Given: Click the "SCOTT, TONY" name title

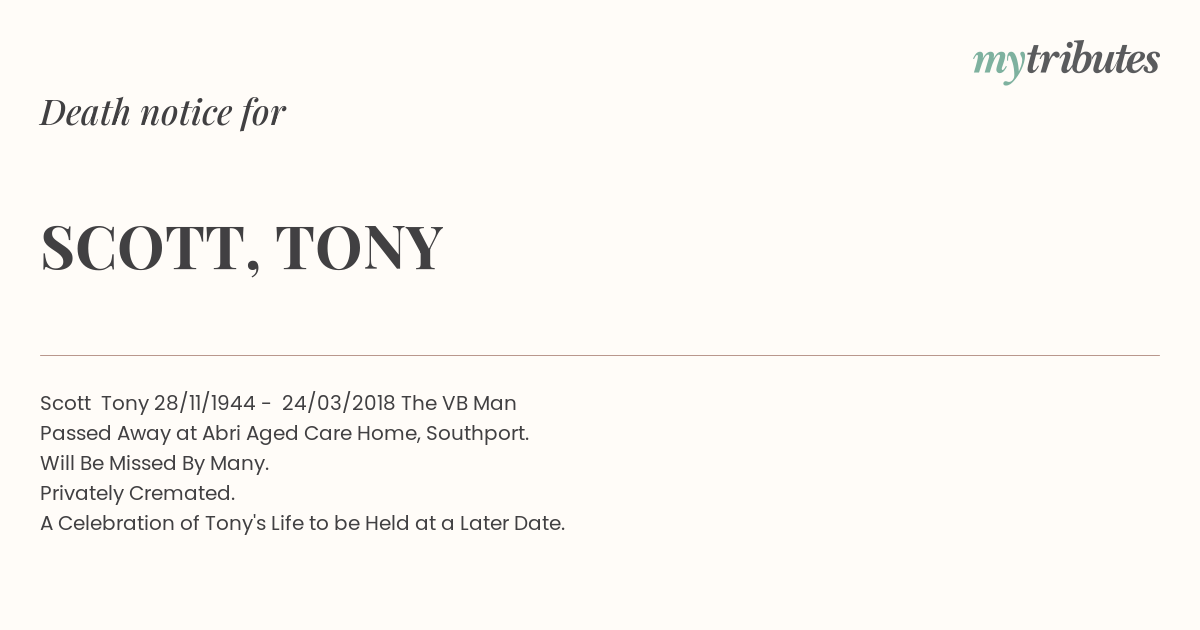Looking at the screenshot, I should pos(241,247).
